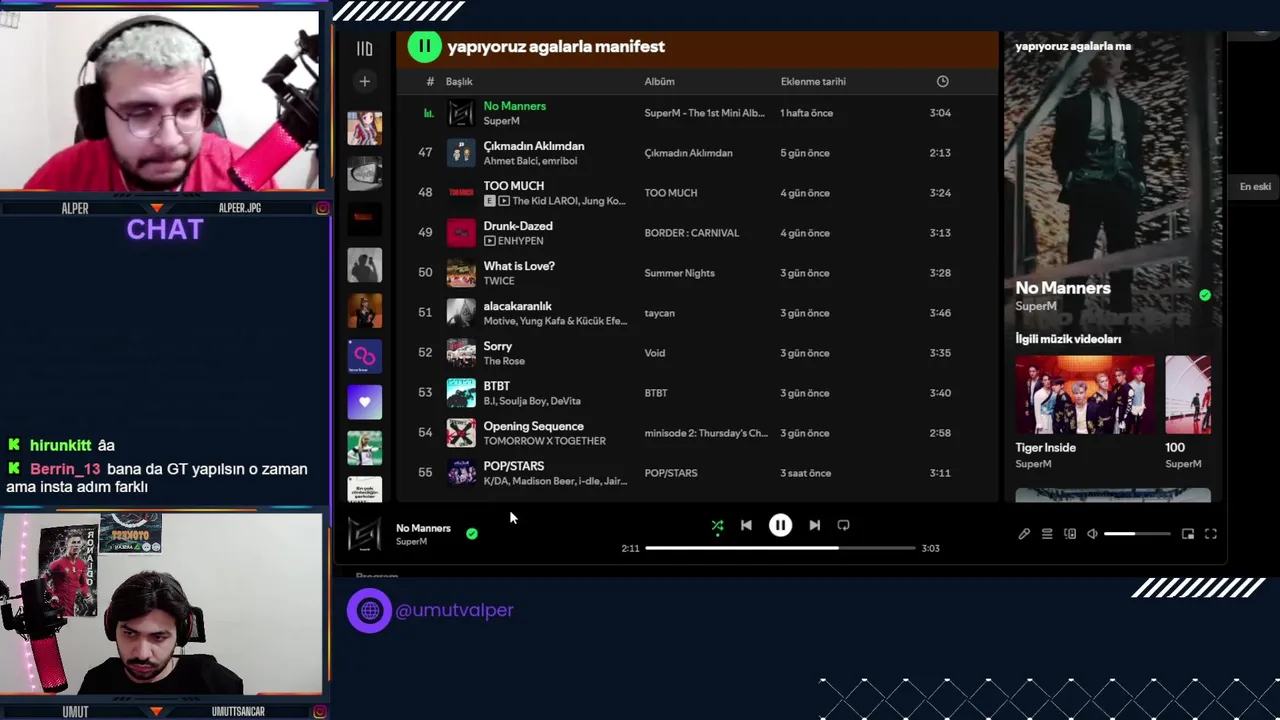Click the BTBT album cover thumbnail
The width and height of the screenshot is (1280, 720).
(461, 393)
